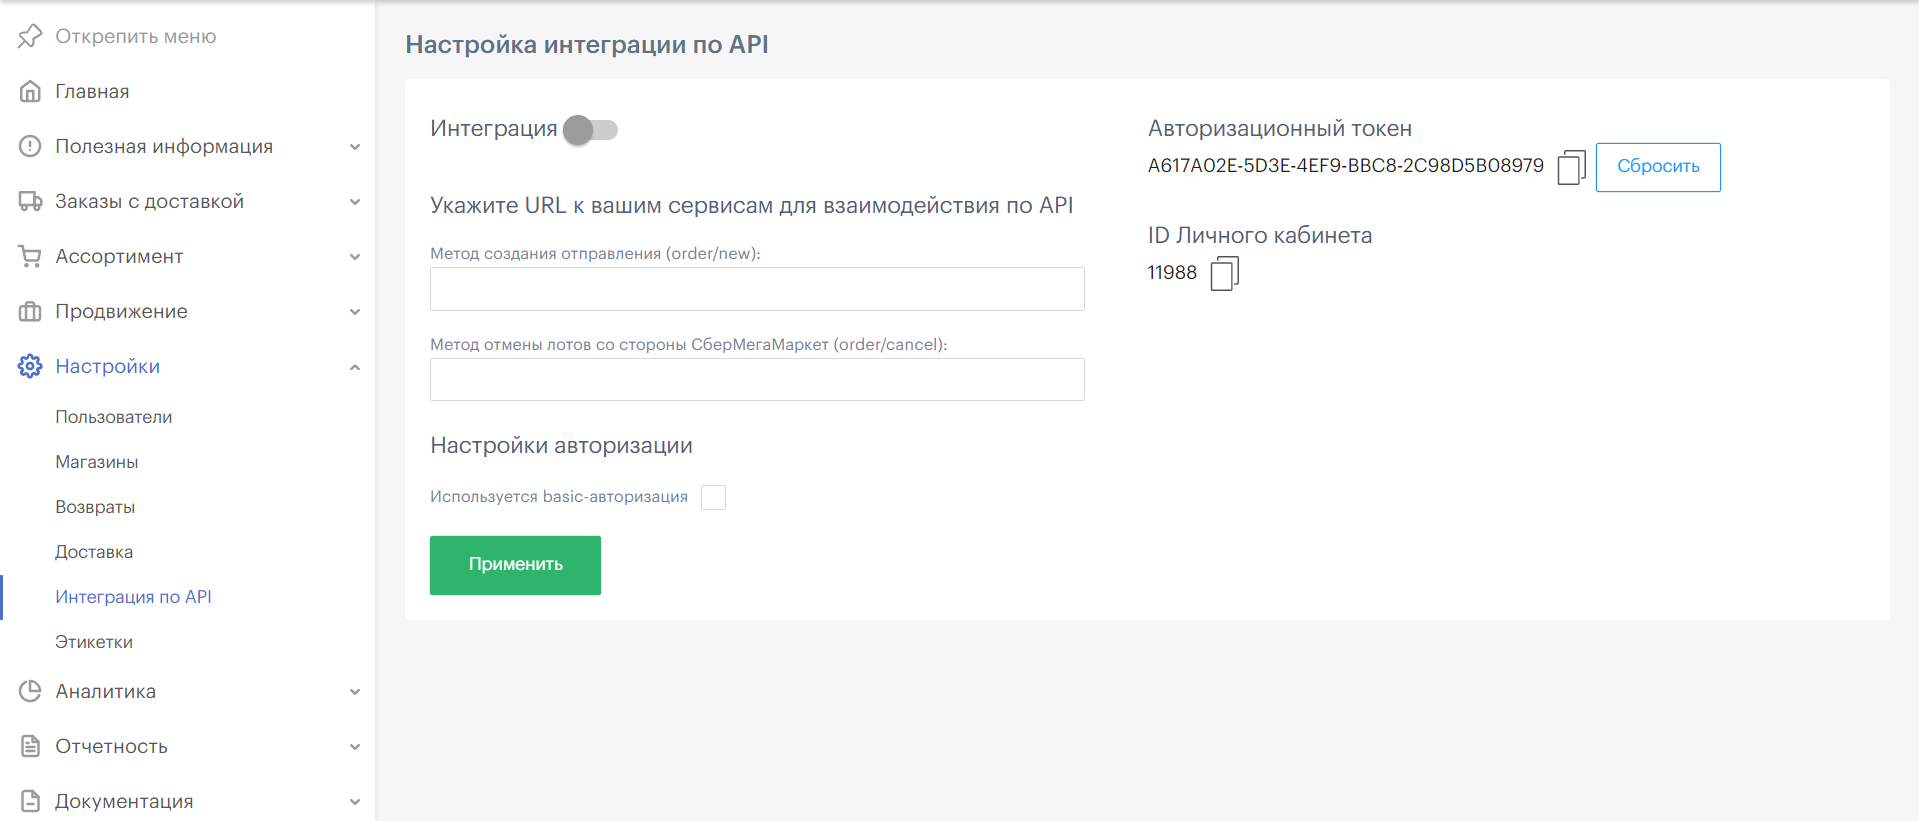Open the Этикетки submenu item
The width and height of the screenshot is (1919, 821).
94,642
